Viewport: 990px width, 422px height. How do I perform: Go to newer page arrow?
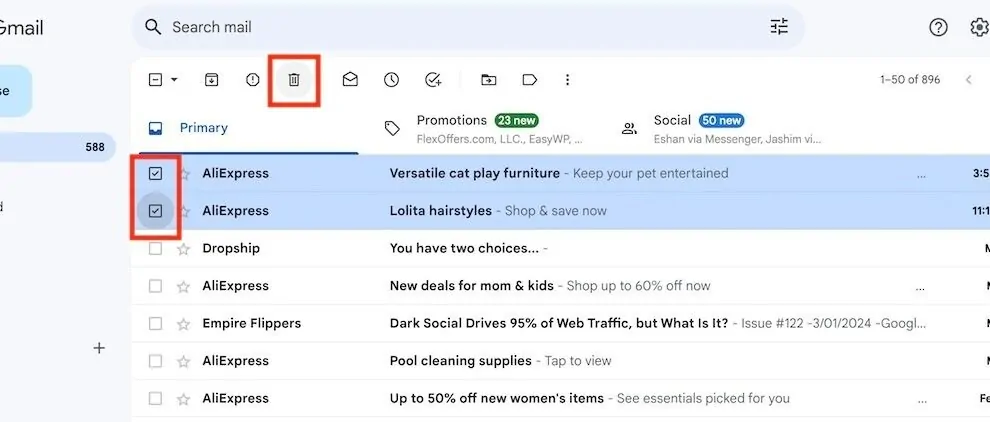coord(969,80)
